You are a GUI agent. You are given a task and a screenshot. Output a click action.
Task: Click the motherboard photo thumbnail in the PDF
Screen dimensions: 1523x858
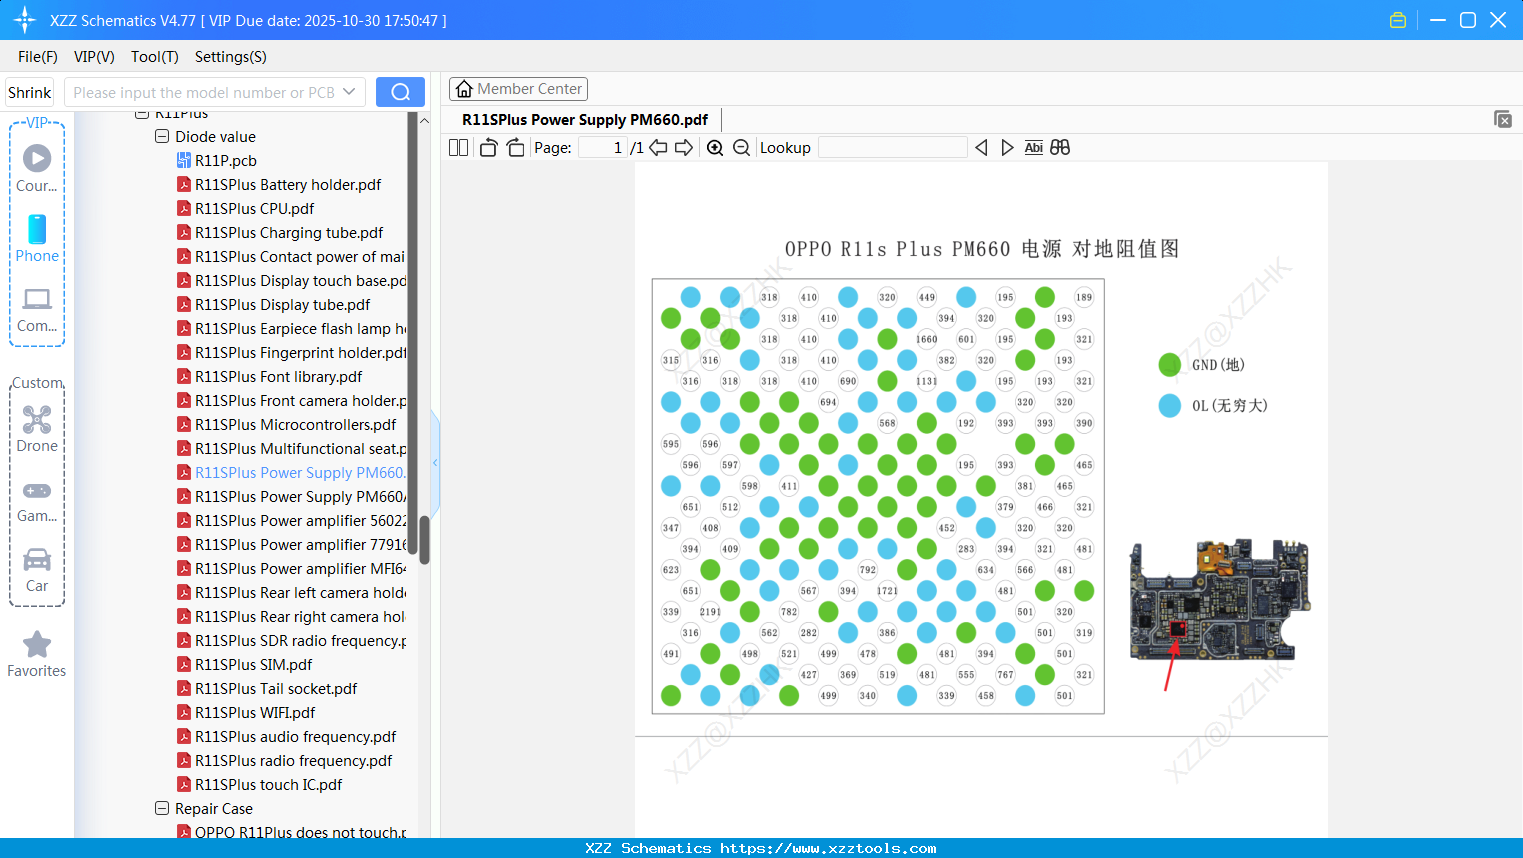tap(1220, 600)
